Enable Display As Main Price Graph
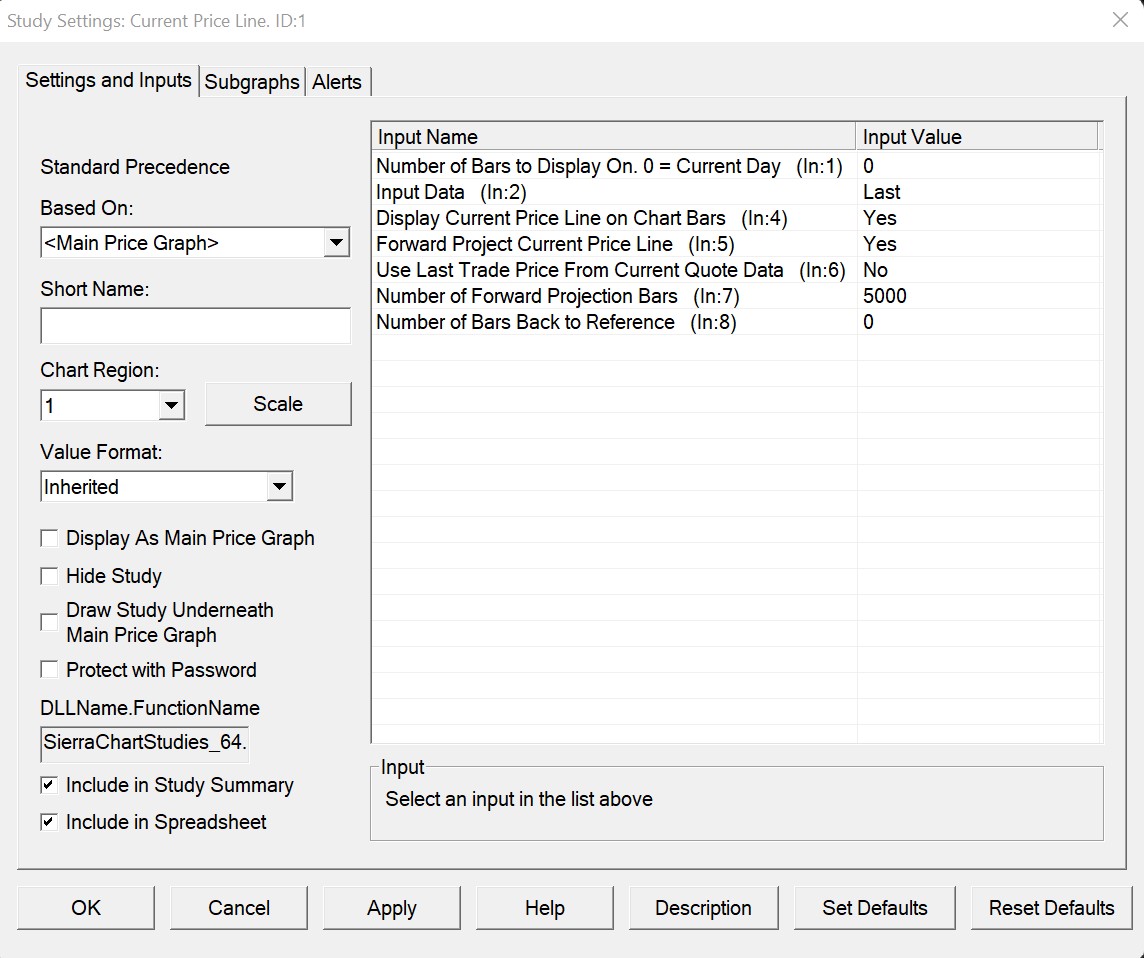Image resolution: width=1144 pixels, height=958 pixels. [x=49, y=539]
